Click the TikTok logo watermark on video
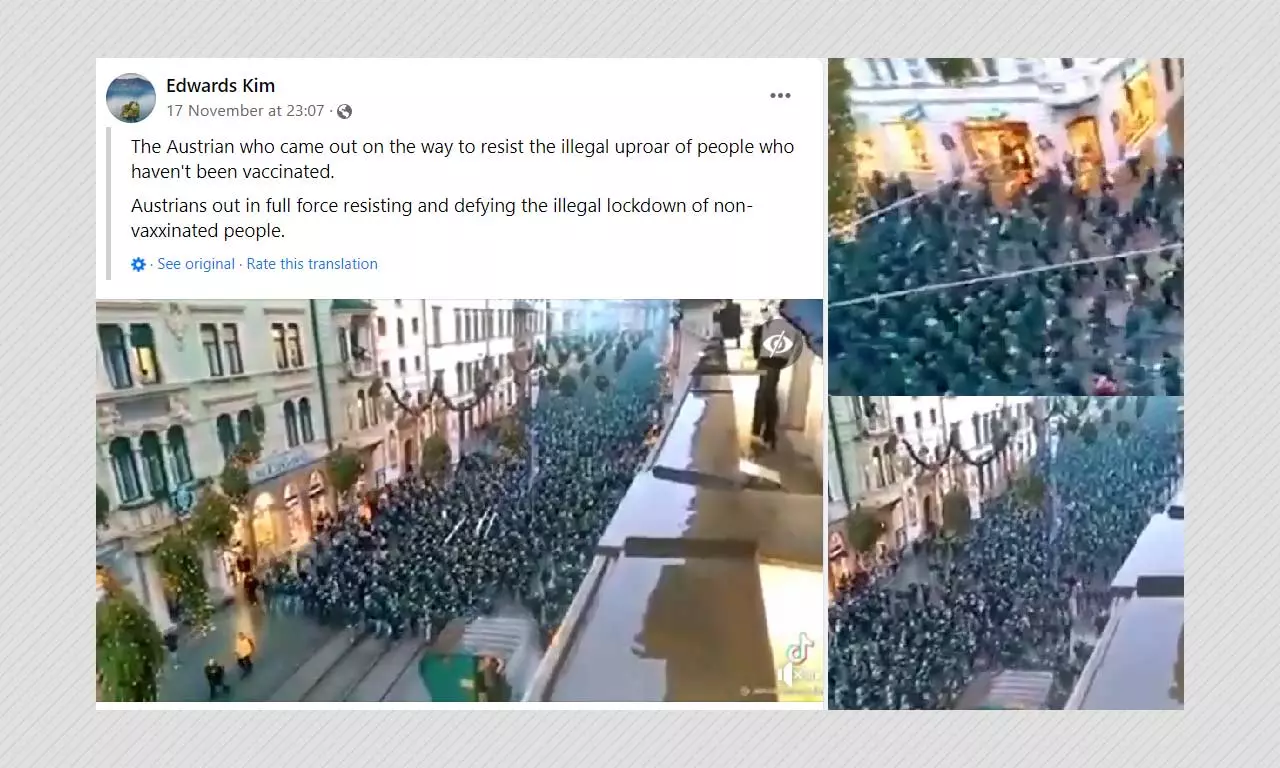The width and height of the screenshot is (1280, 768). 799,649
